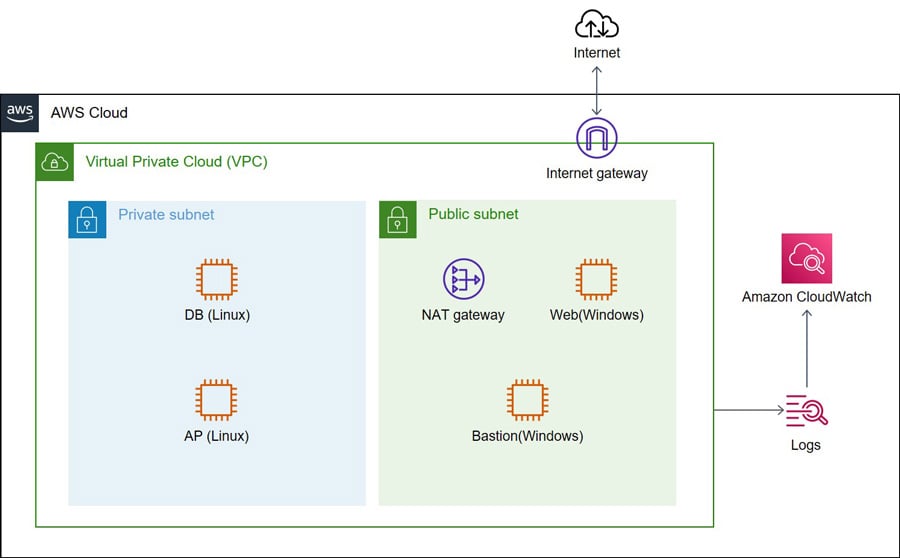Select the arrow between Internet and gateway
The height and width of the screenshot is (558, 900).
(x=597, y=90)
